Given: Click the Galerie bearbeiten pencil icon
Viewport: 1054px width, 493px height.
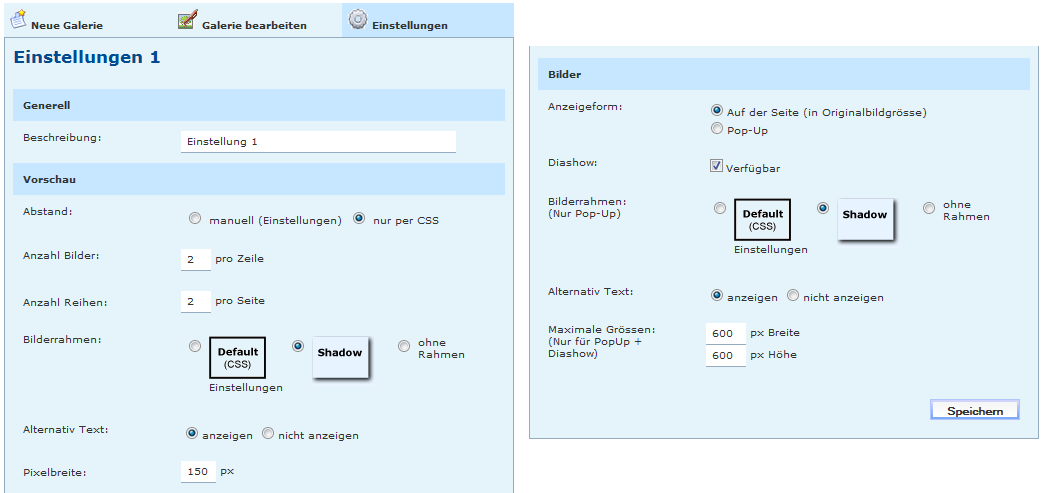Looking at the screenshot, I should click(187, 20).
